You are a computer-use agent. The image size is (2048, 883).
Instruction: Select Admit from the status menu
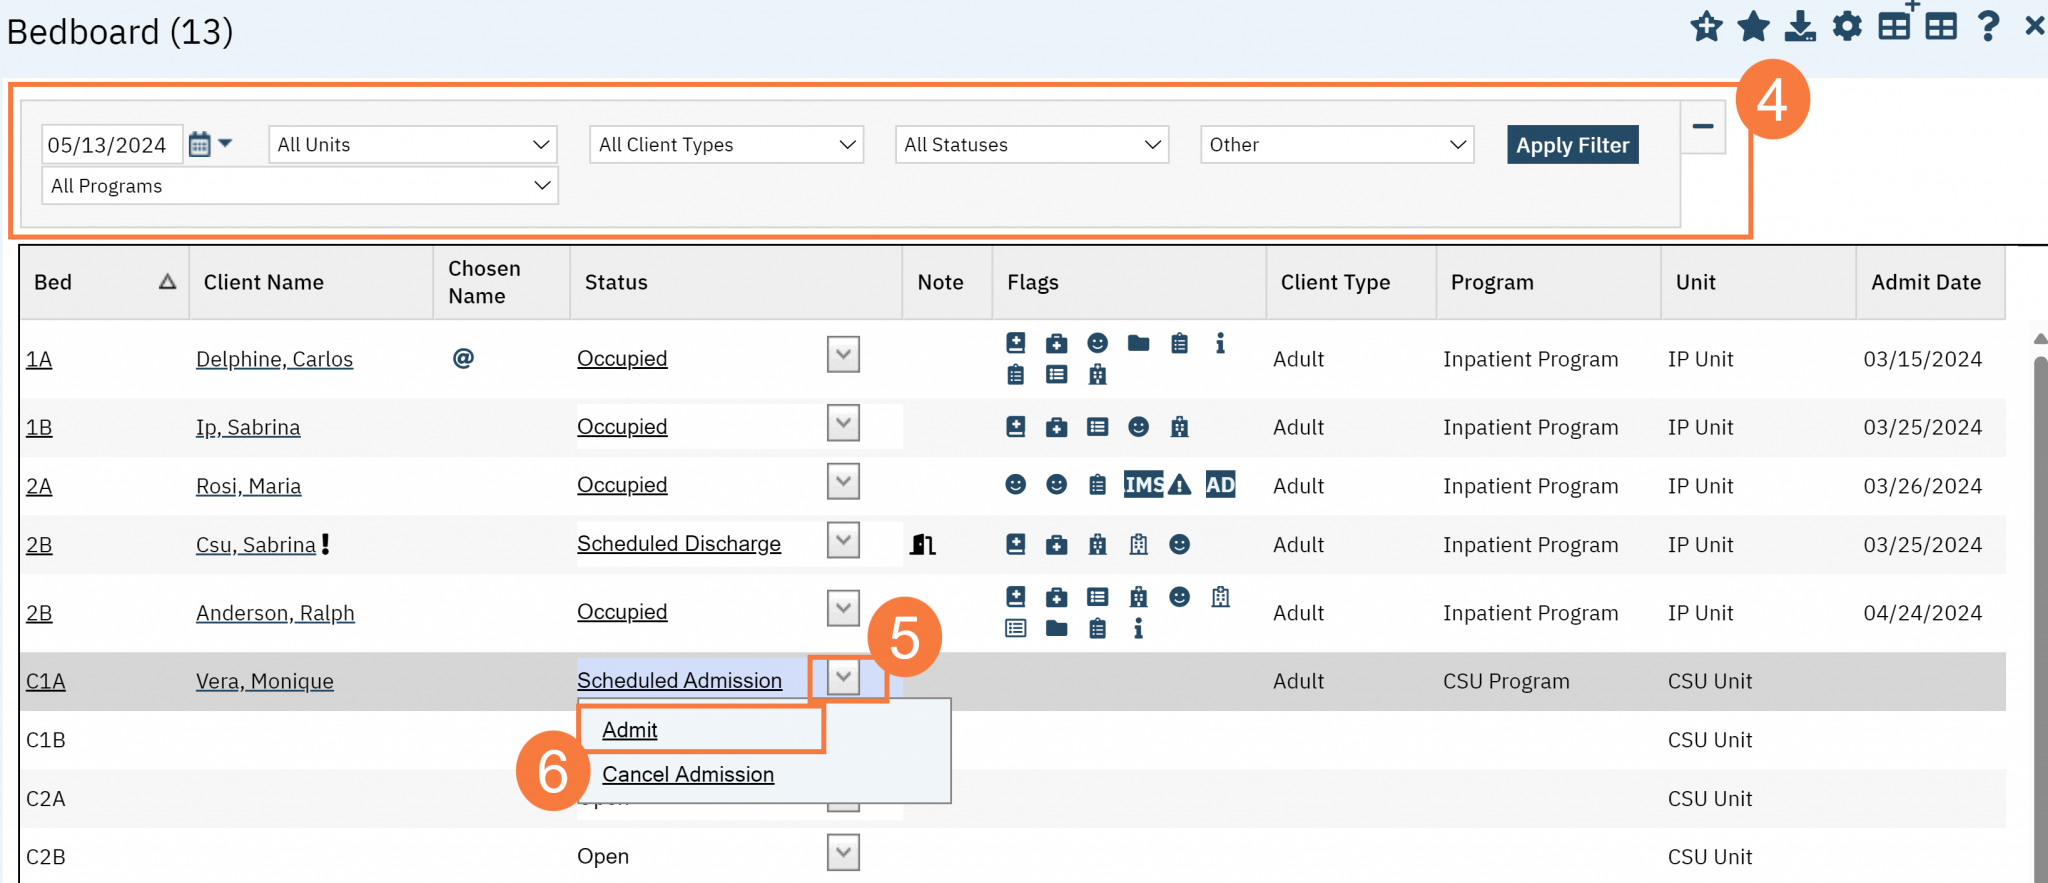pyautogui.click(x=630, y=730)
